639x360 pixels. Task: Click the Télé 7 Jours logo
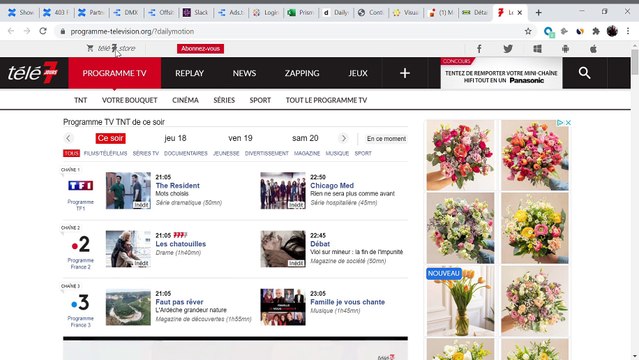tap(33, 73)
